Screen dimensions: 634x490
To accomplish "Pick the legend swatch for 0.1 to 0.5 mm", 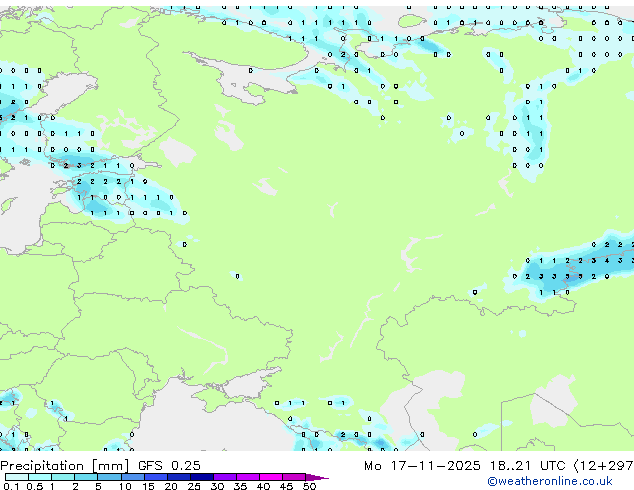I will tap(17, 477).
